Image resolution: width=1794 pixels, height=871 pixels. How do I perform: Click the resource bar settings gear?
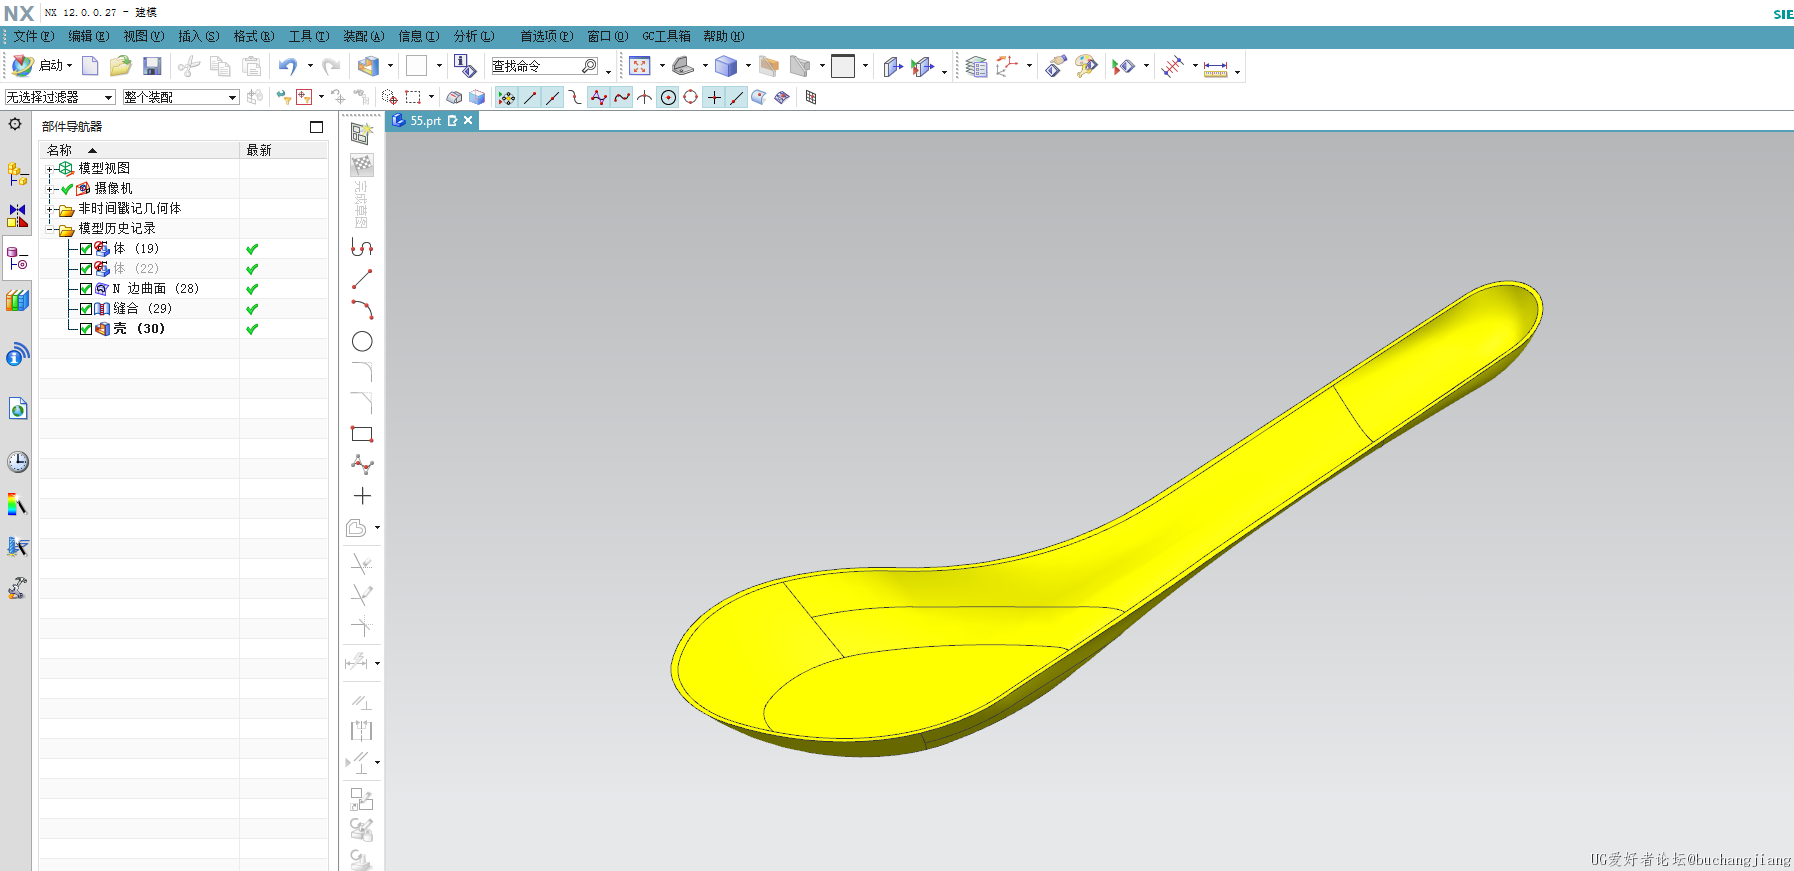tap(15, 125)
